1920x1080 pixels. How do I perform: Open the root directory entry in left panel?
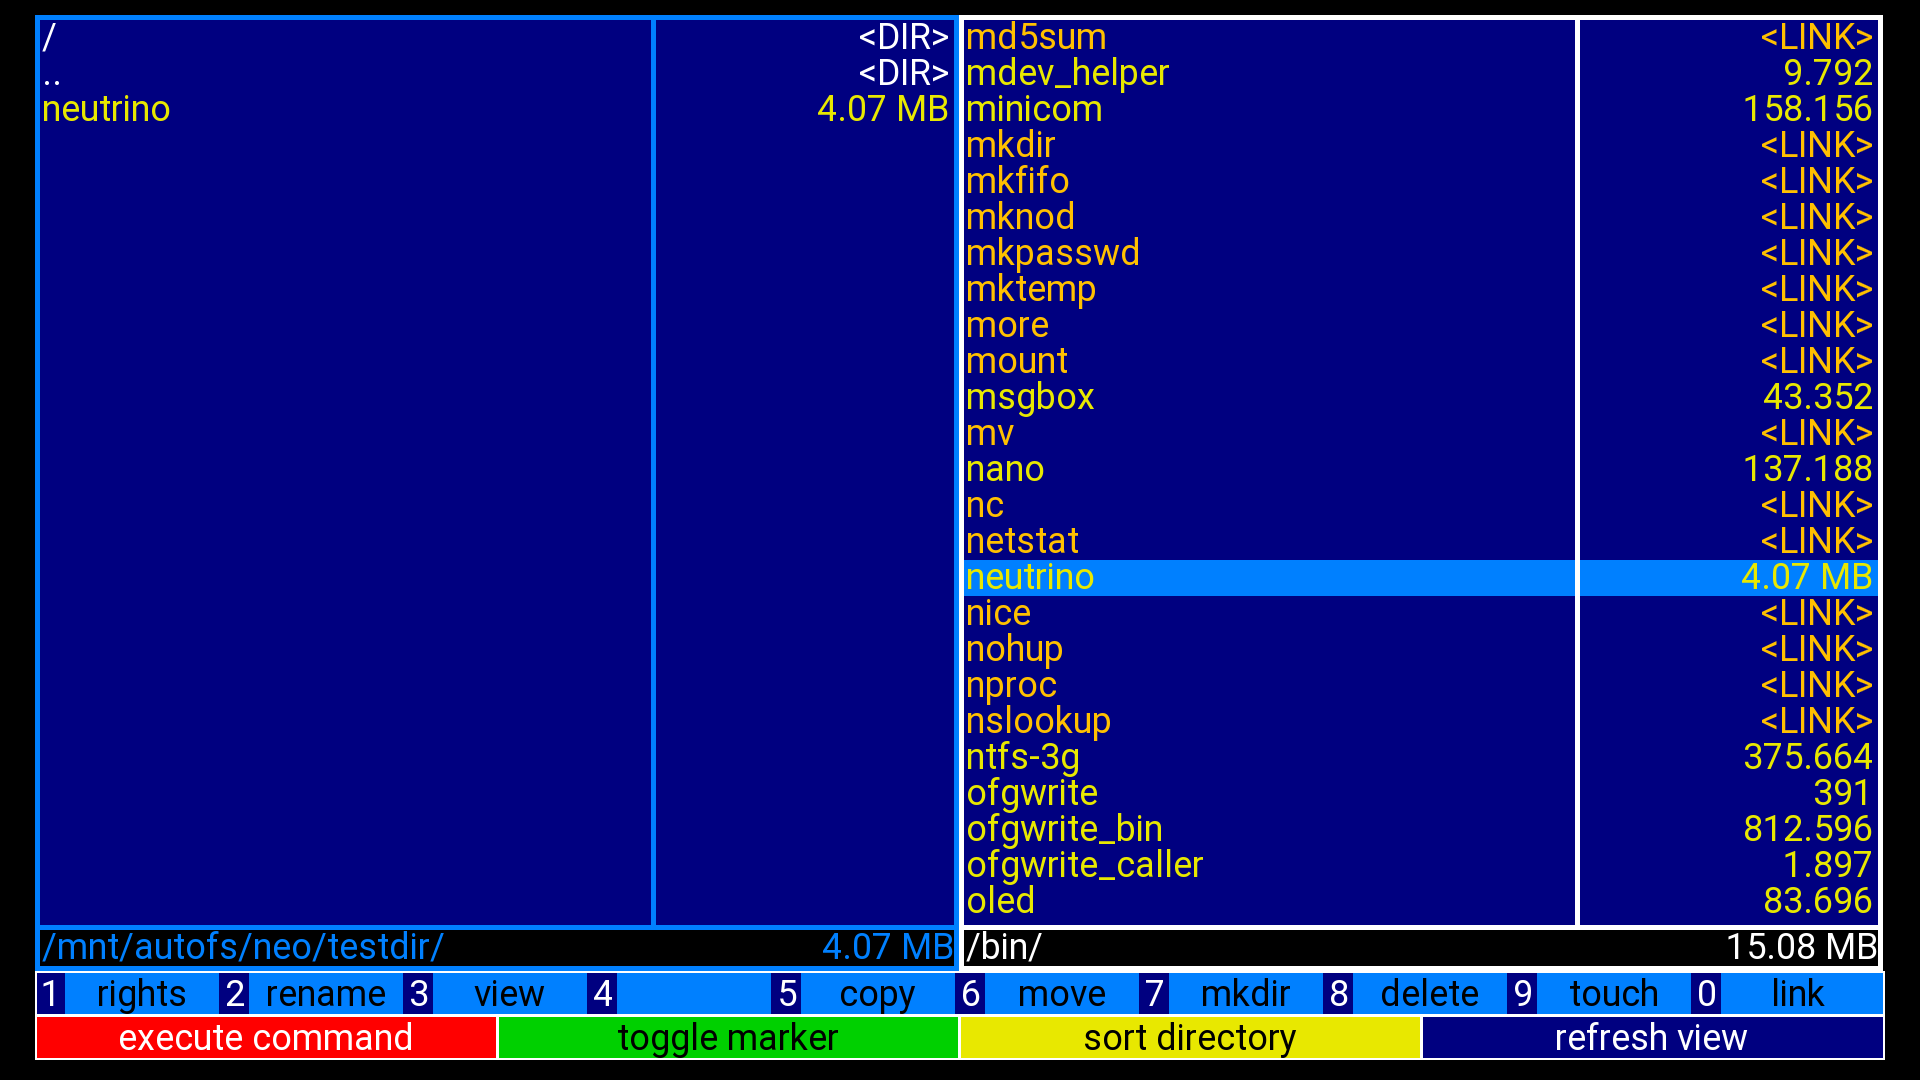[x=50, y=38]
